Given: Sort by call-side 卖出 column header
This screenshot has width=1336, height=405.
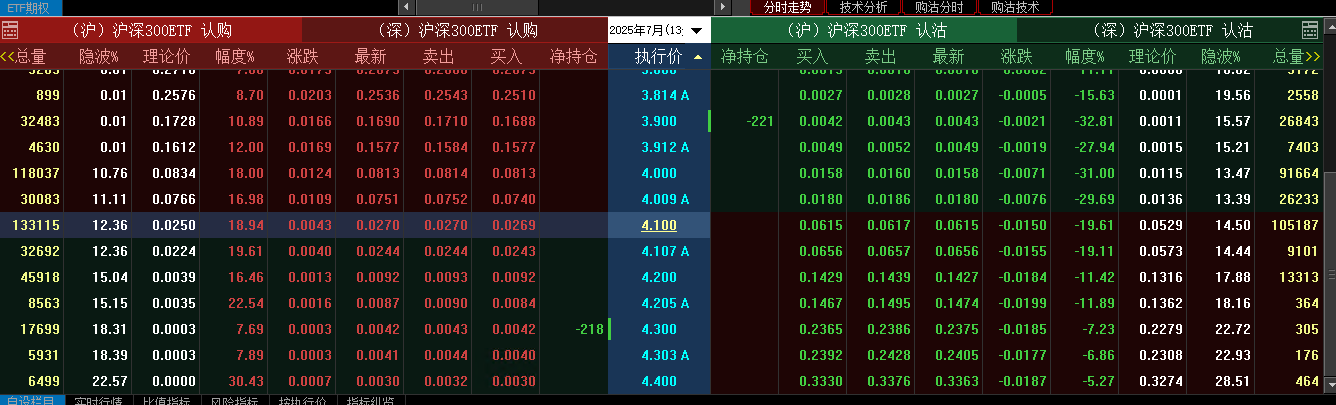Looking at the screenshot, I should point(438,57).
